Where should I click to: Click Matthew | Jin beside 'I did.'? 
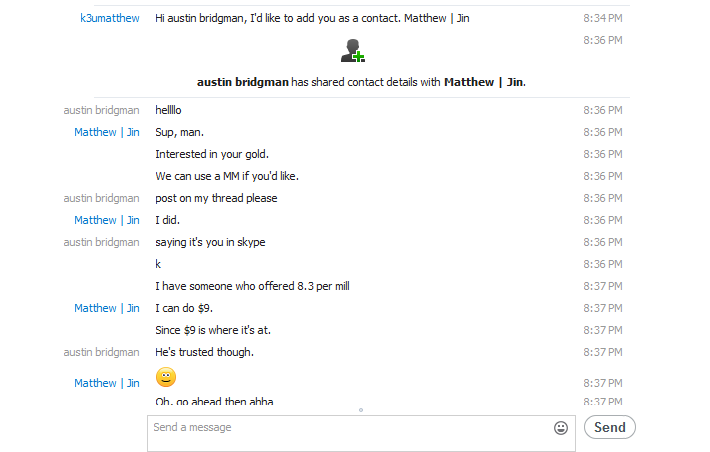click(x=107, y=220)
